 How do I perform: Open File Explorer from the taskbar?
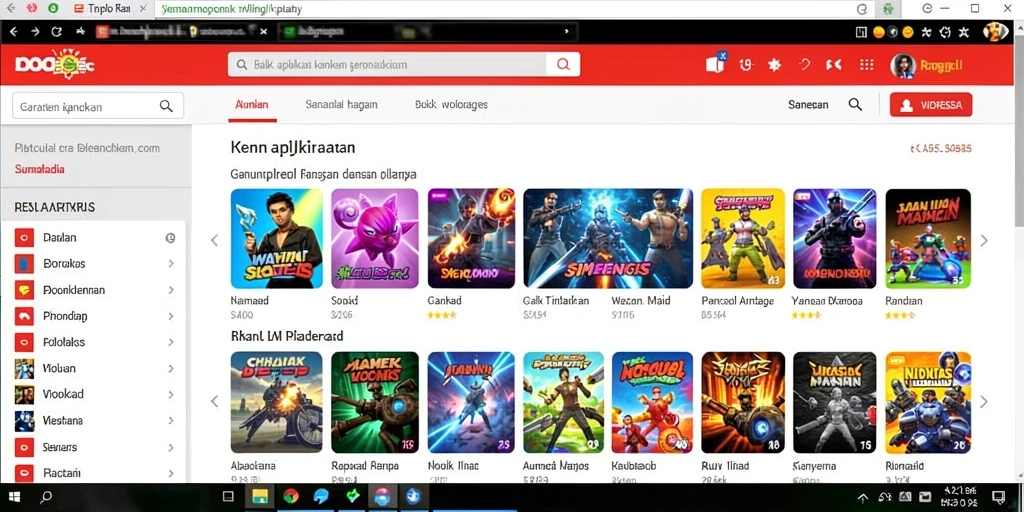click(x=259, y=497)
